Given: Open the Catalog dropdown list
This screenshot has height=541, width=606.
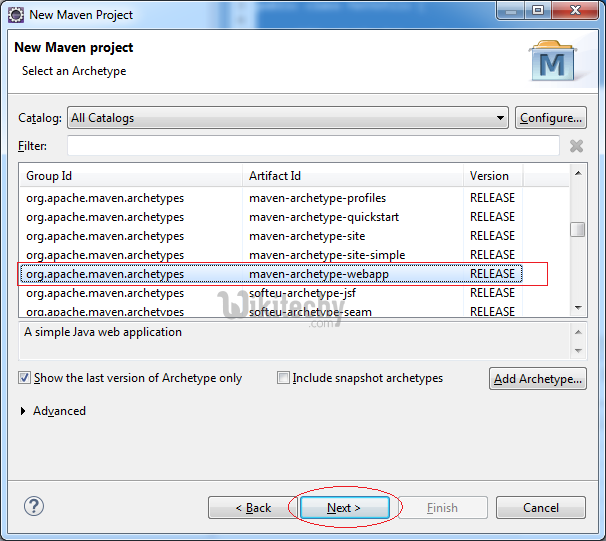Looking at the screenshot, I should tap(500, 118).
